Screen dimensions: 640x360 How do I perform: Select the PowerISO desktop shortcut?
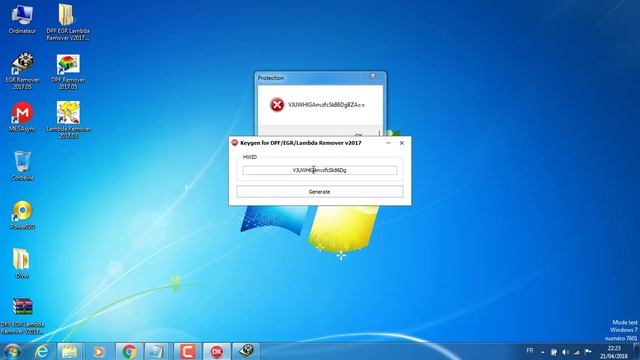[x=22, y=215]
